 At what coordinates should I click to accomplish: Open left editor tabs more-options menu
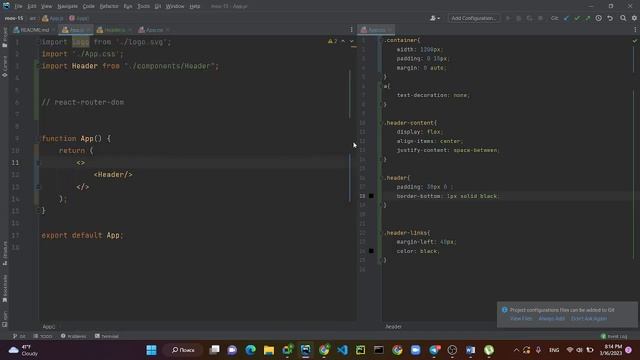point(351,29)
